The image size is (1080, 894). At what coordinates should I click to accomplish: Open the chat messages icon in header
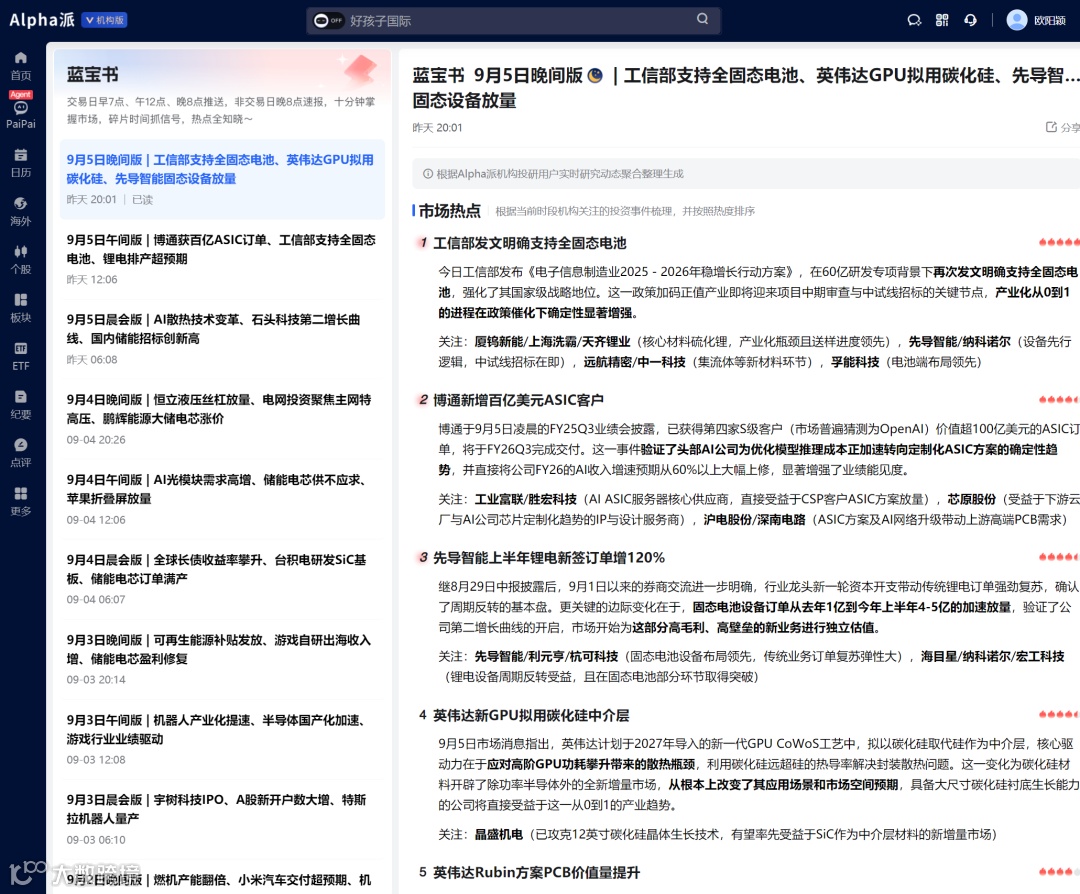(913, 20)
